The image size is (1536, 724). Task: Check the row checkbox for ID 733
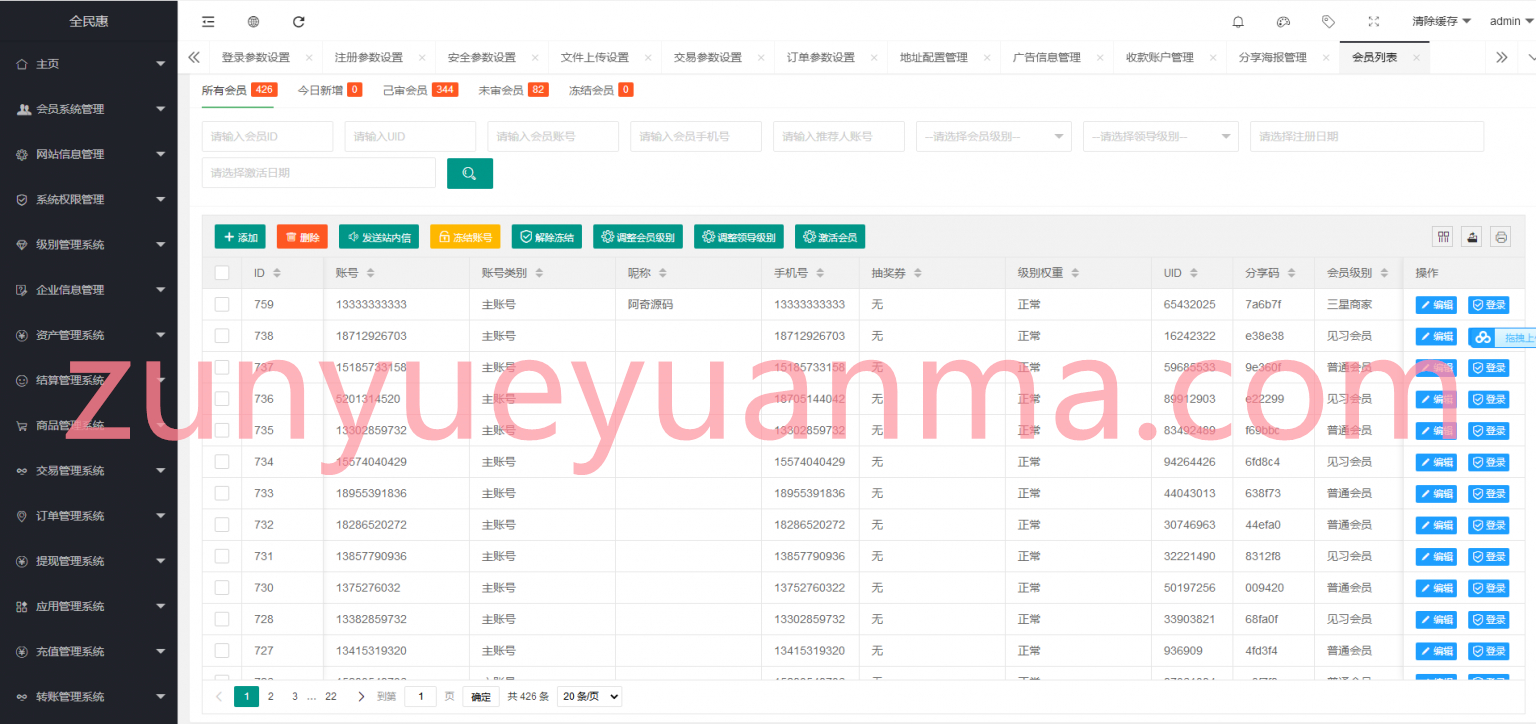(x=222, y=493)
